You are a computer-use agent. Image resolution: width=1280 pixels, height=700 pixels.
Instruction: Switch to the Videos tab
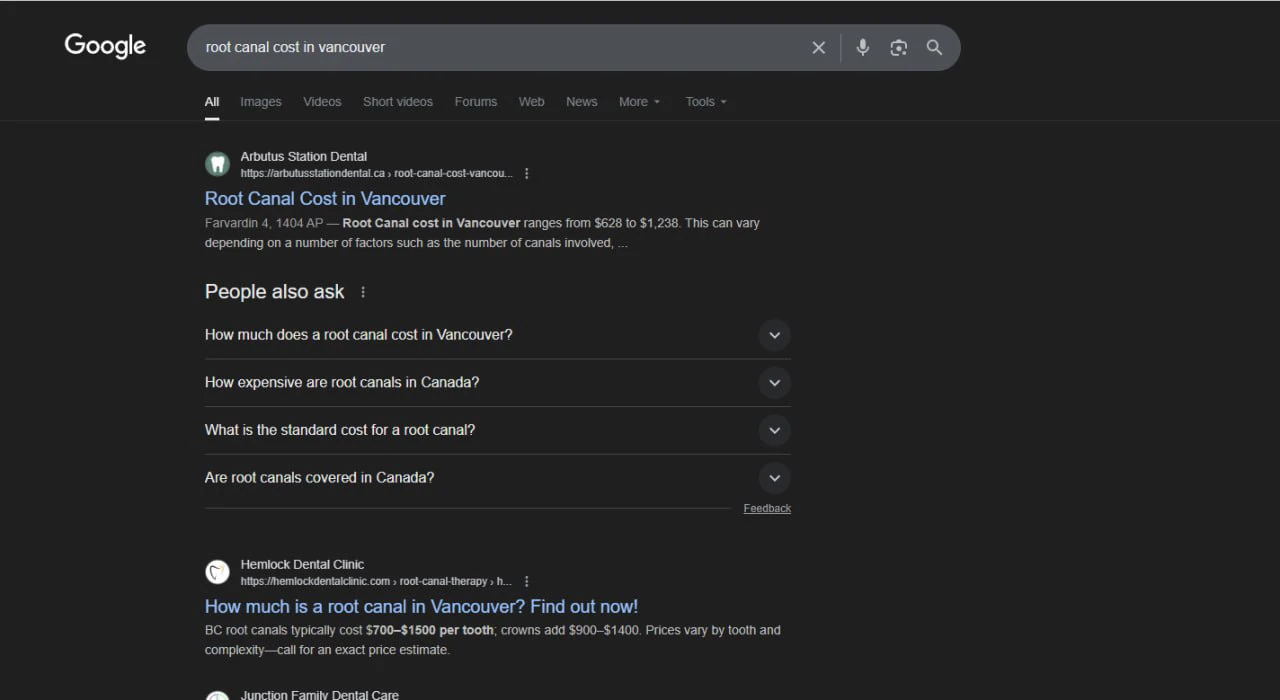click(322, 102)
